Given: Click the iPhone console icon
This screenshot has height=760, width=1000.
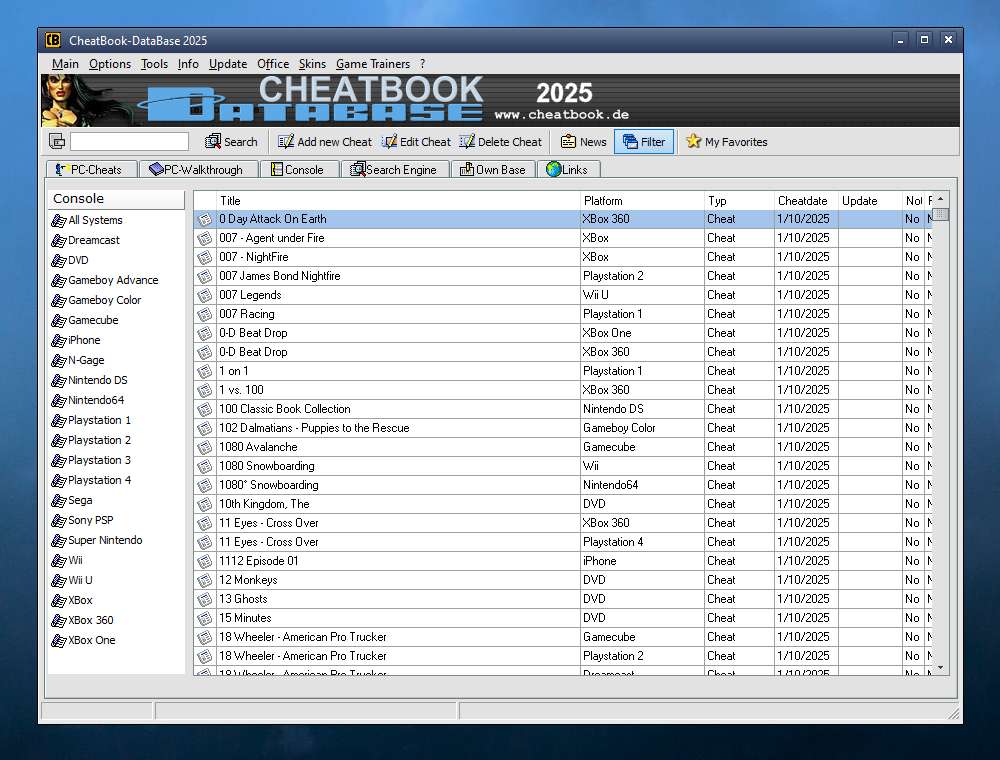Looking at the screenshot, I should coord(59,340).
